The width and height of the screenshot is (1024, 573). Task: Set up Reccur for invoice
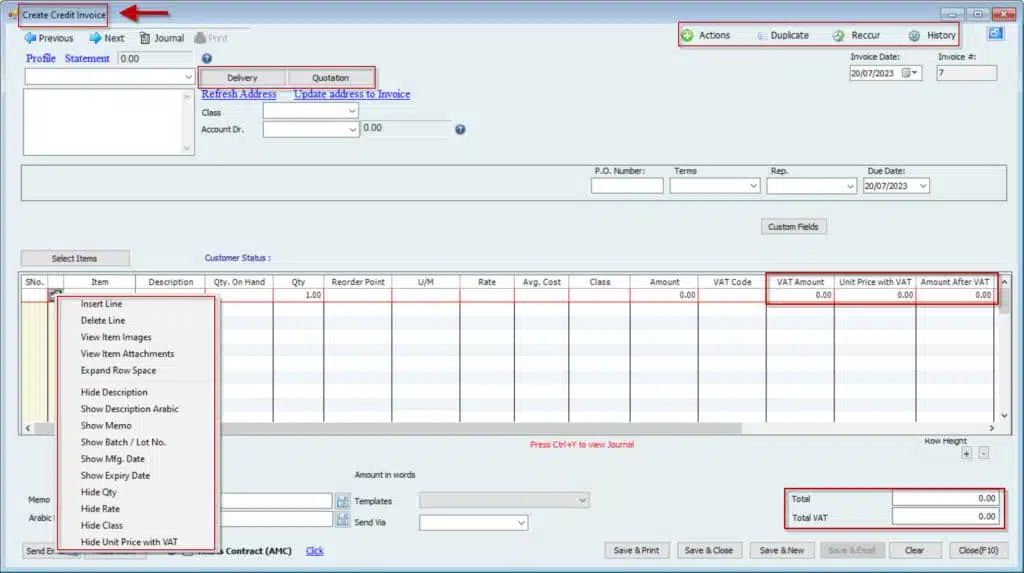857,35
